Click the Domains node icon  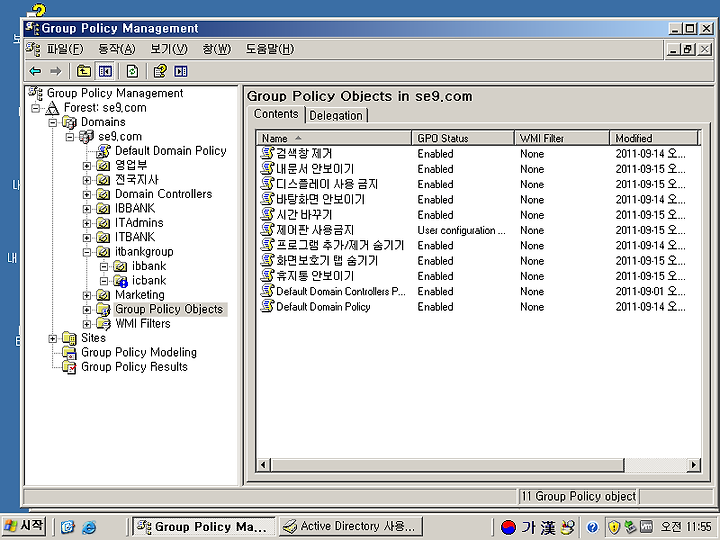[69, 122]
